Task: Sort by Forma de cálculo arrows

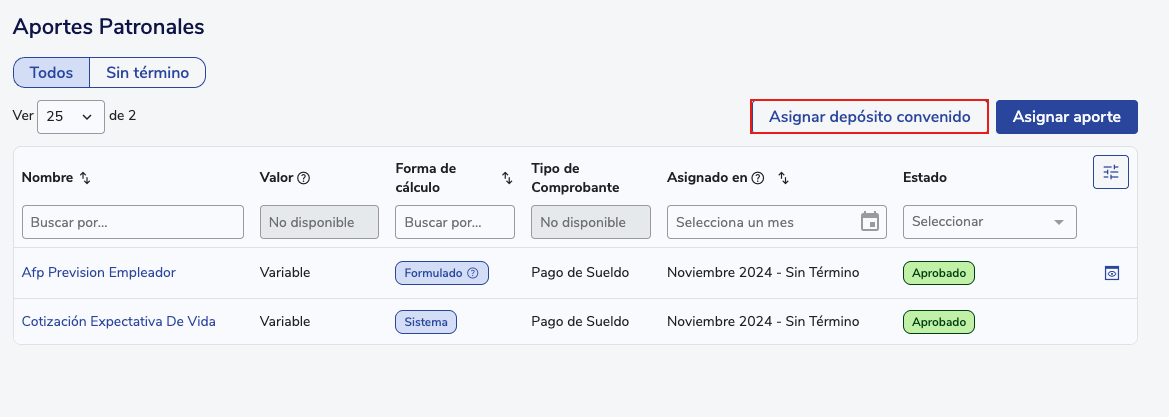Action: [507, 178]
